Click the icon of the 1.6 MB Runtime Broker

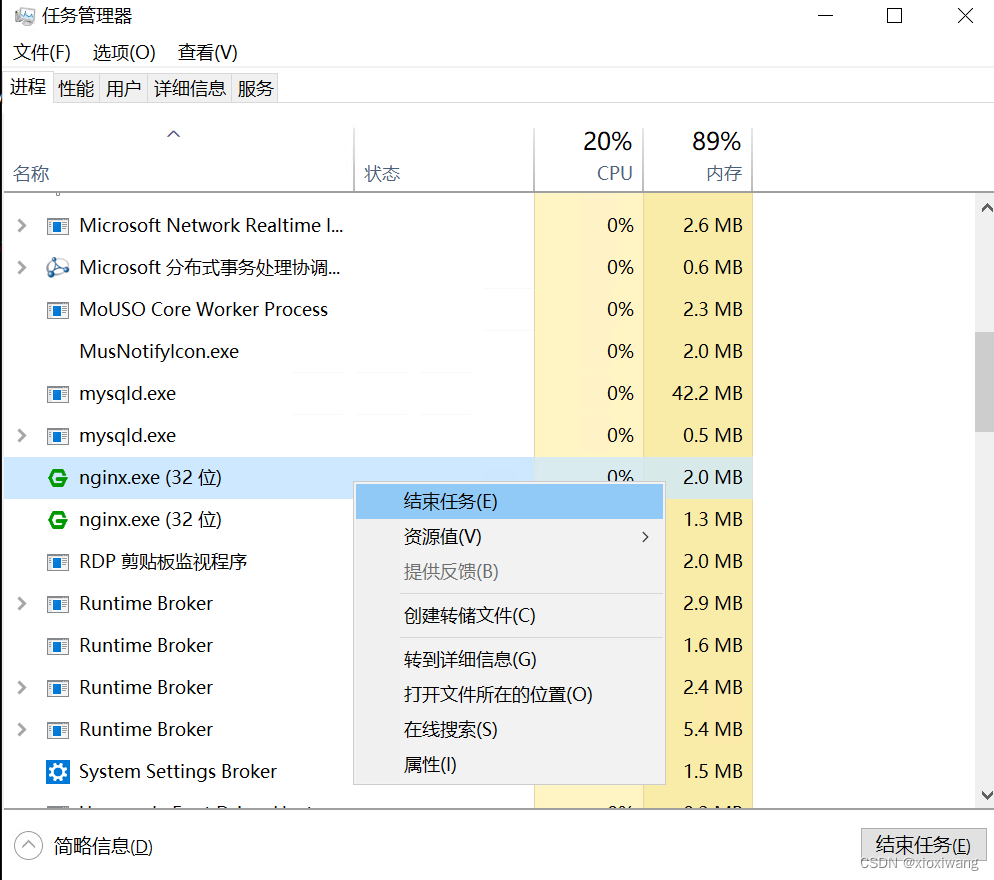point(58,646)
